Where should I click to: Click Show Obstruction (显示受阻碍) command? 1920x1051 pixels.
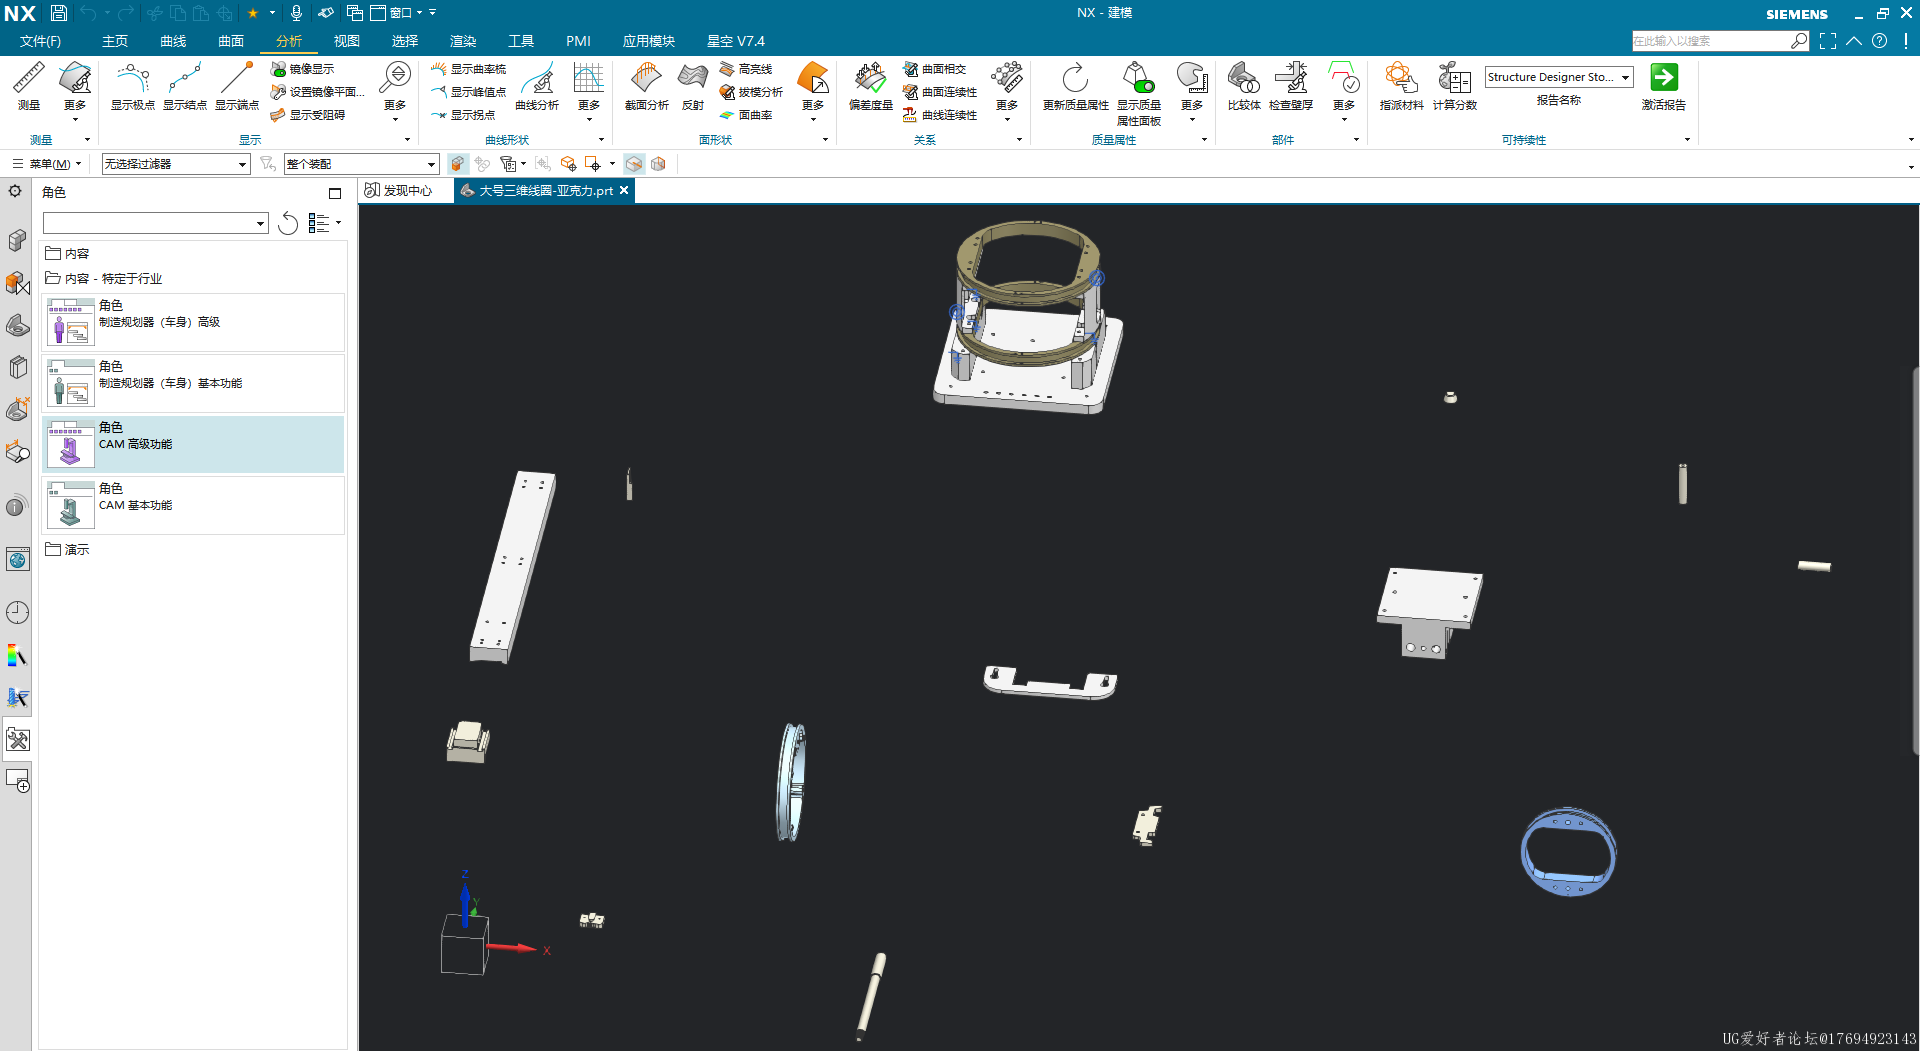tap(308, 115)
